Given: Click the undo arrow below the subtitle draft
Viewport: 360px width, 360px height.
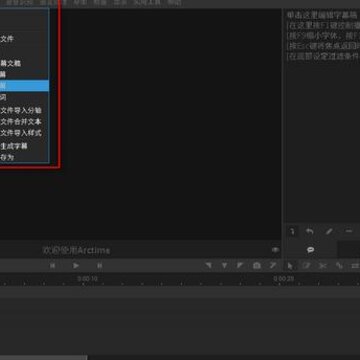Looking at the screenshot, I should pyautogui.click(x=310, y=231).
